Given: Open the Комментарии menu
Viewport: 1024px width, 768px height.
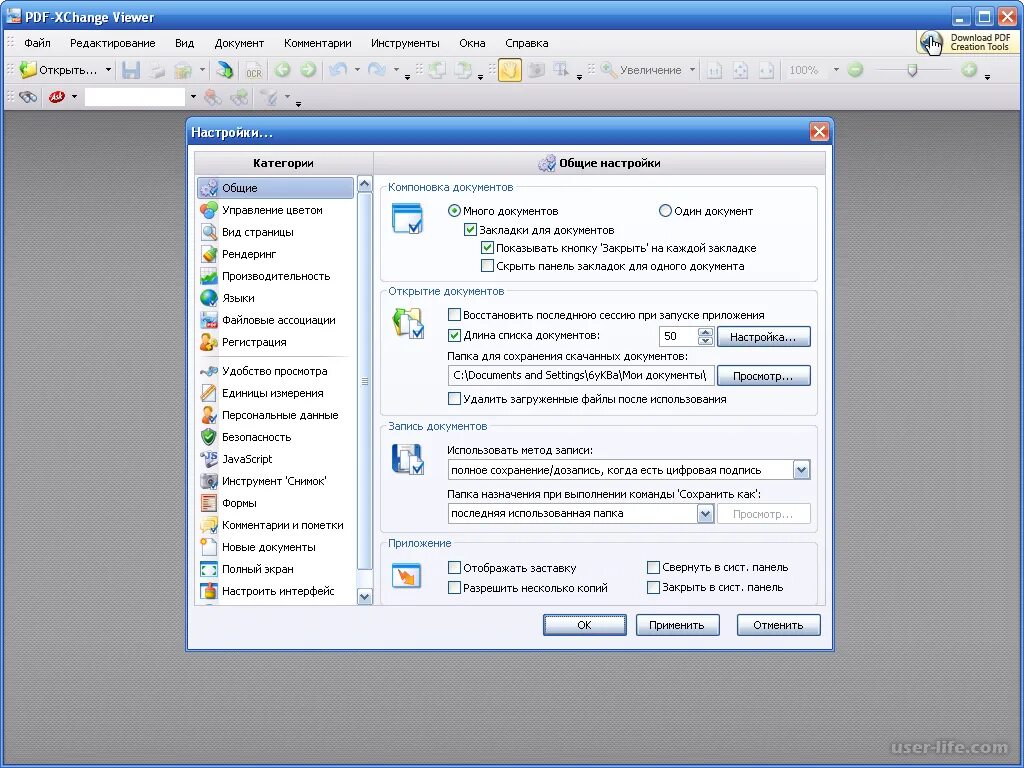Looking at the screenshot, I should (x=317, y=43).
